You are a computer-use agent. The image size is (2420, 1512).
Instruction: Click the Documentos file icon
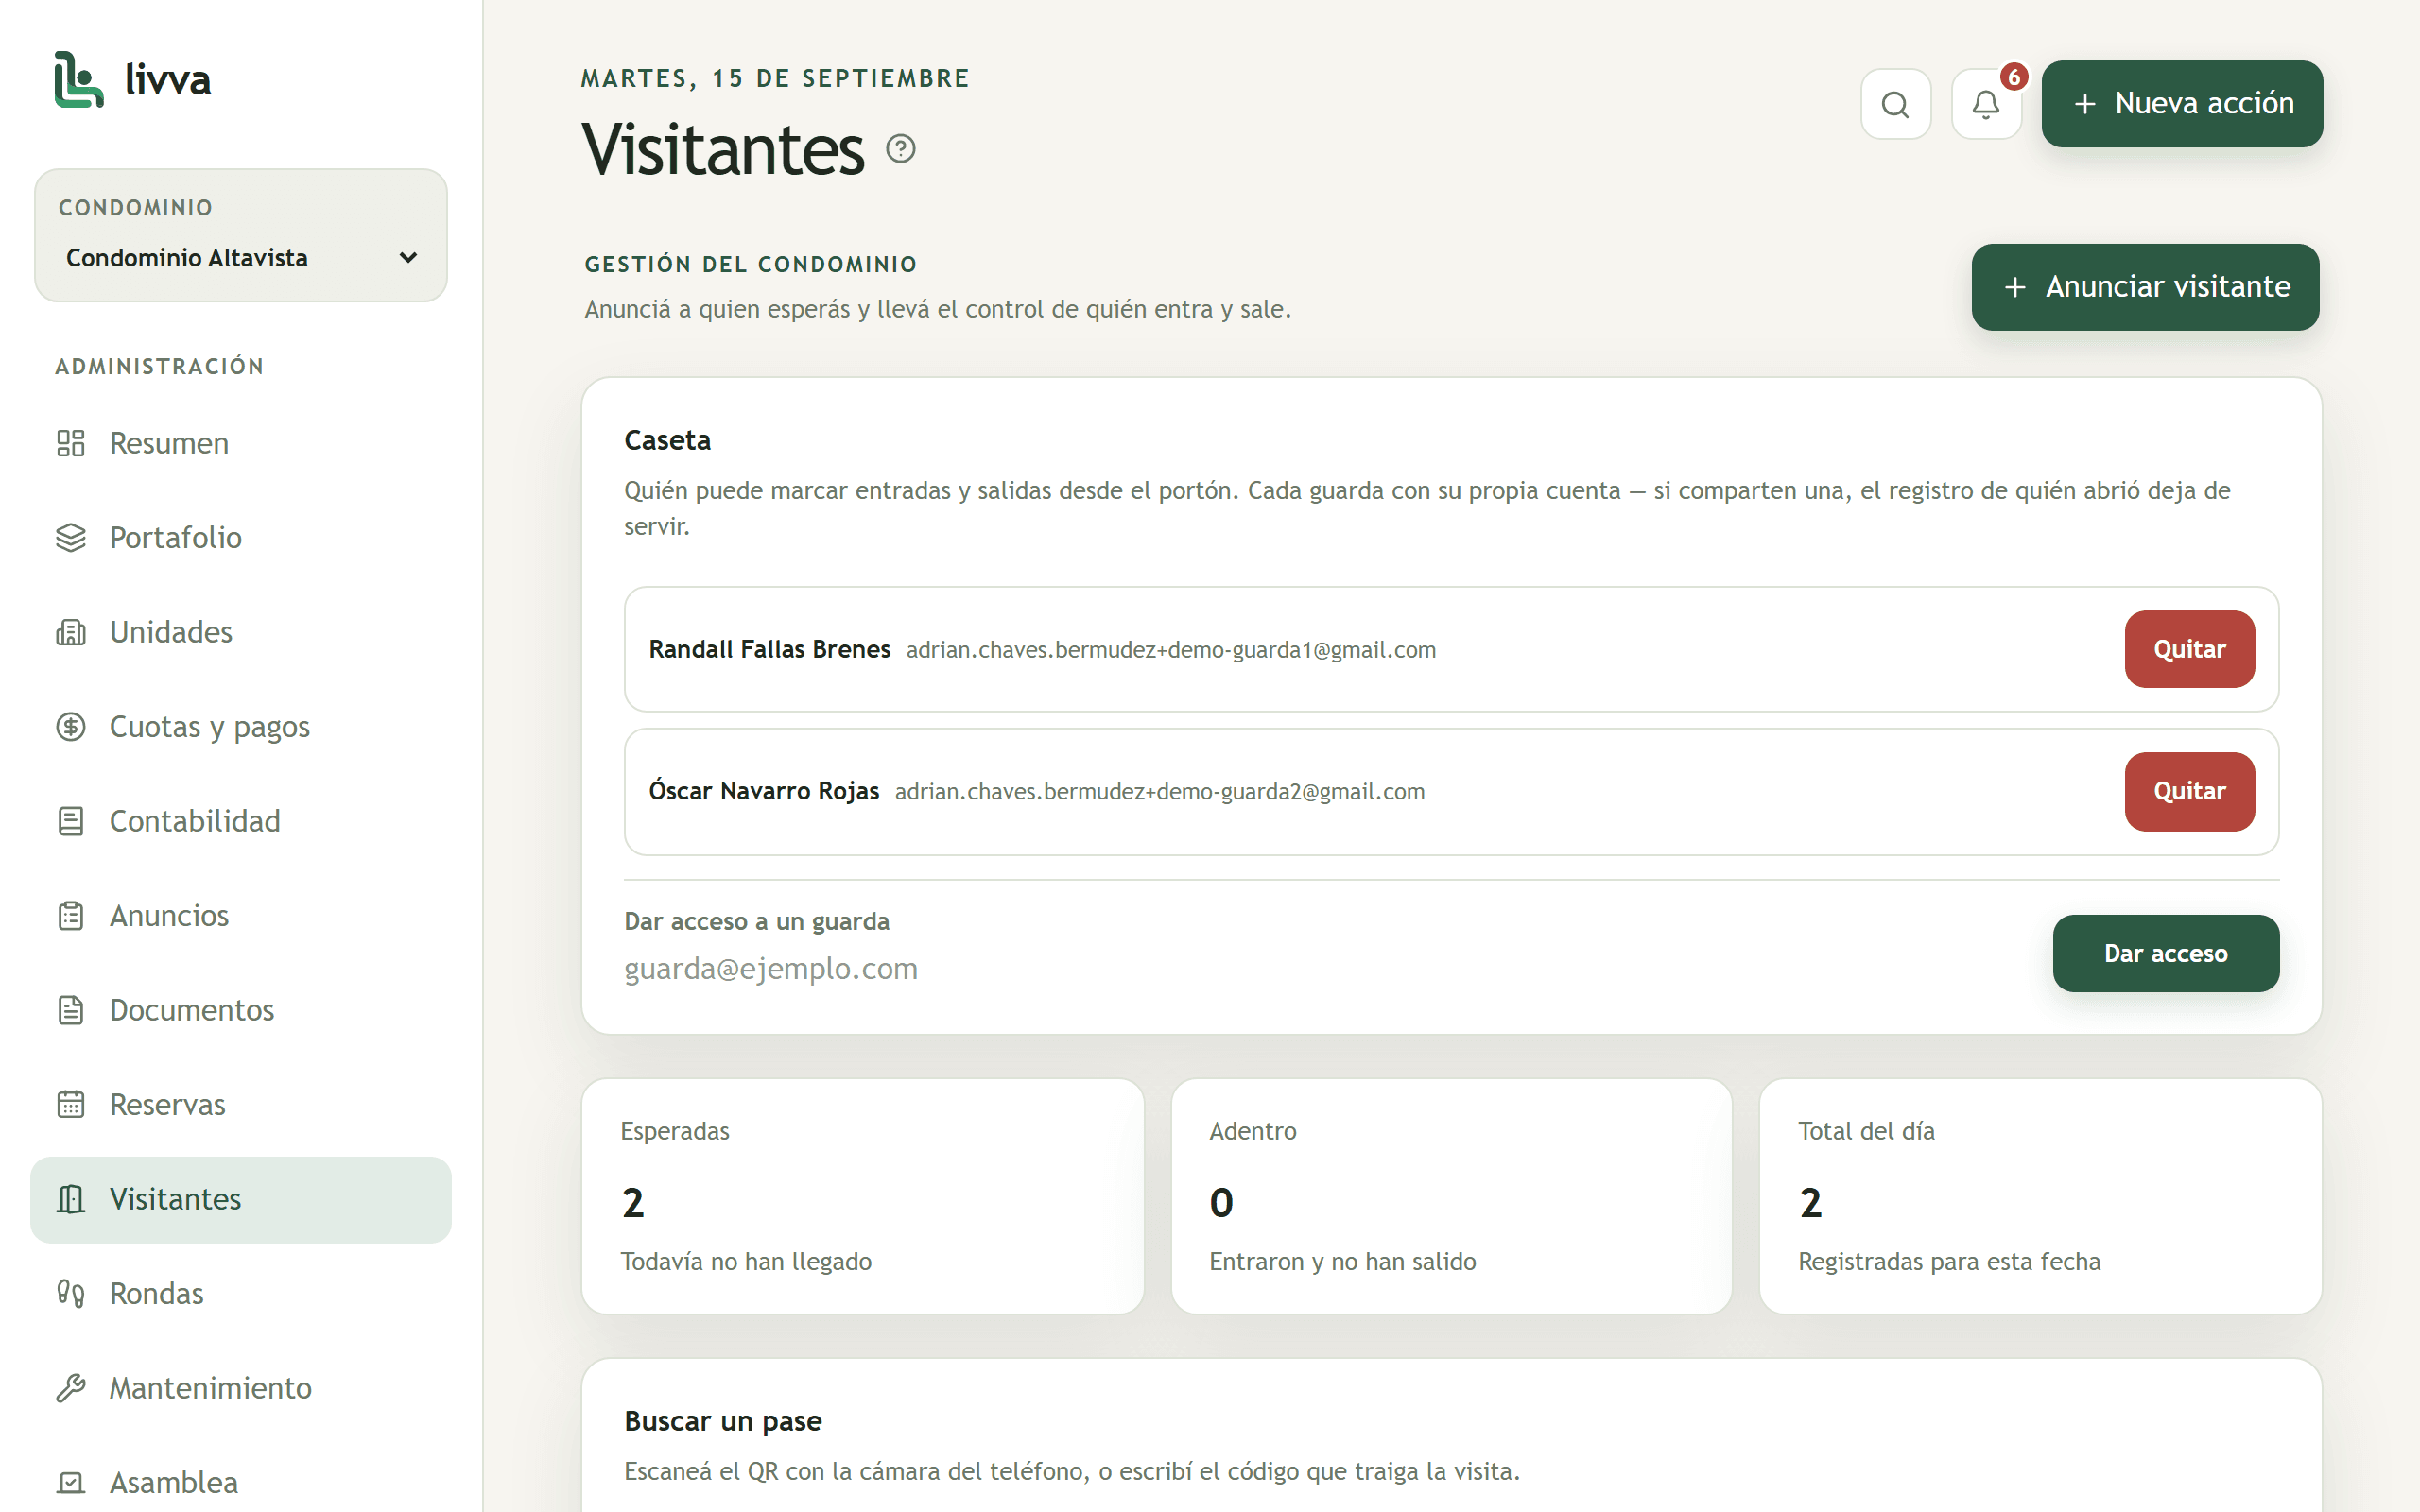click(71, 1010)
